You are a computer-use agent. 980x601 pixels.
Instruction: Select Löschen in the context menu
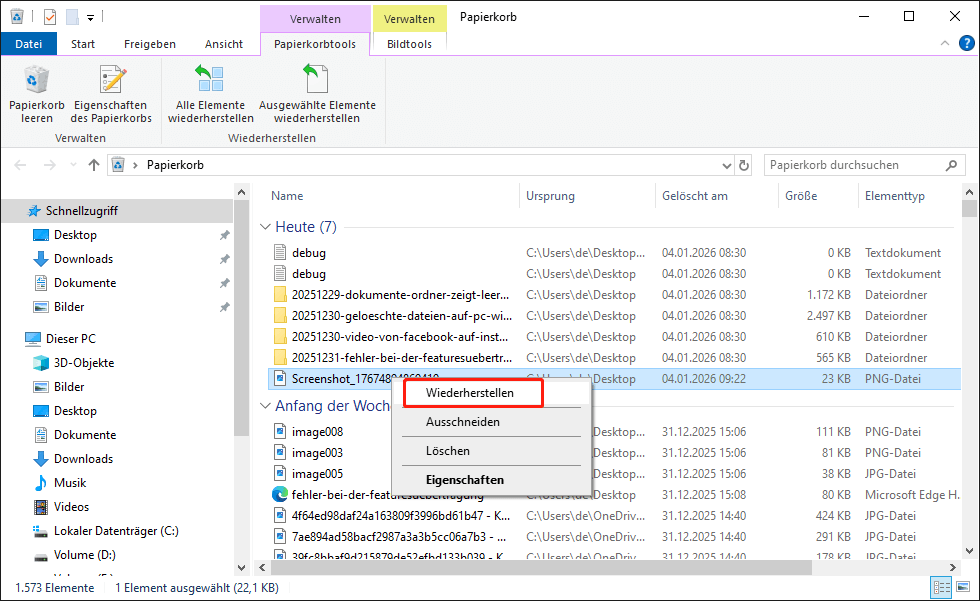(x=447, y=451)
